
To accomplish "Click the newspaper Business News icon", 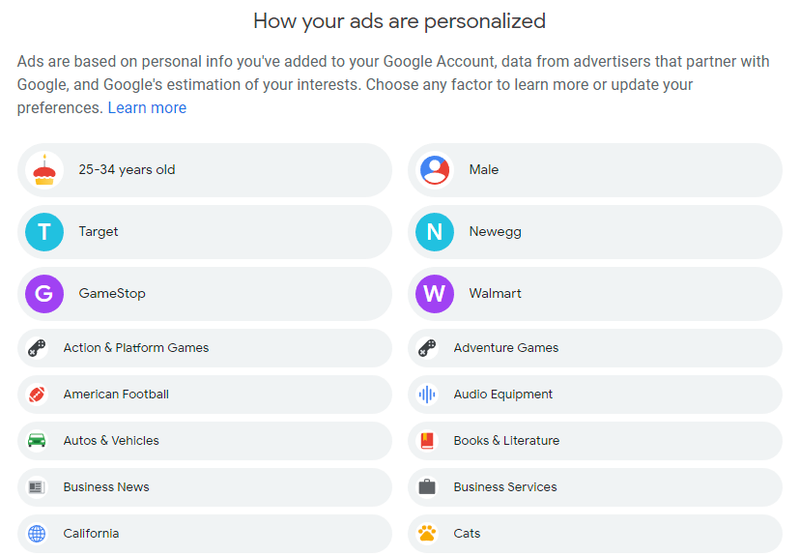I will point(37,487).
